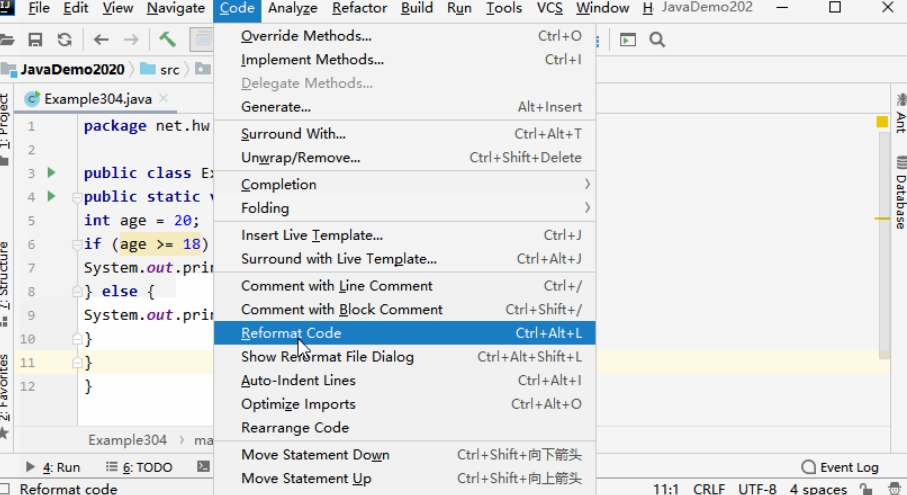Build project with the green hammer icon
The width and height of the screenshot is (907, 495).
point(167,39)
